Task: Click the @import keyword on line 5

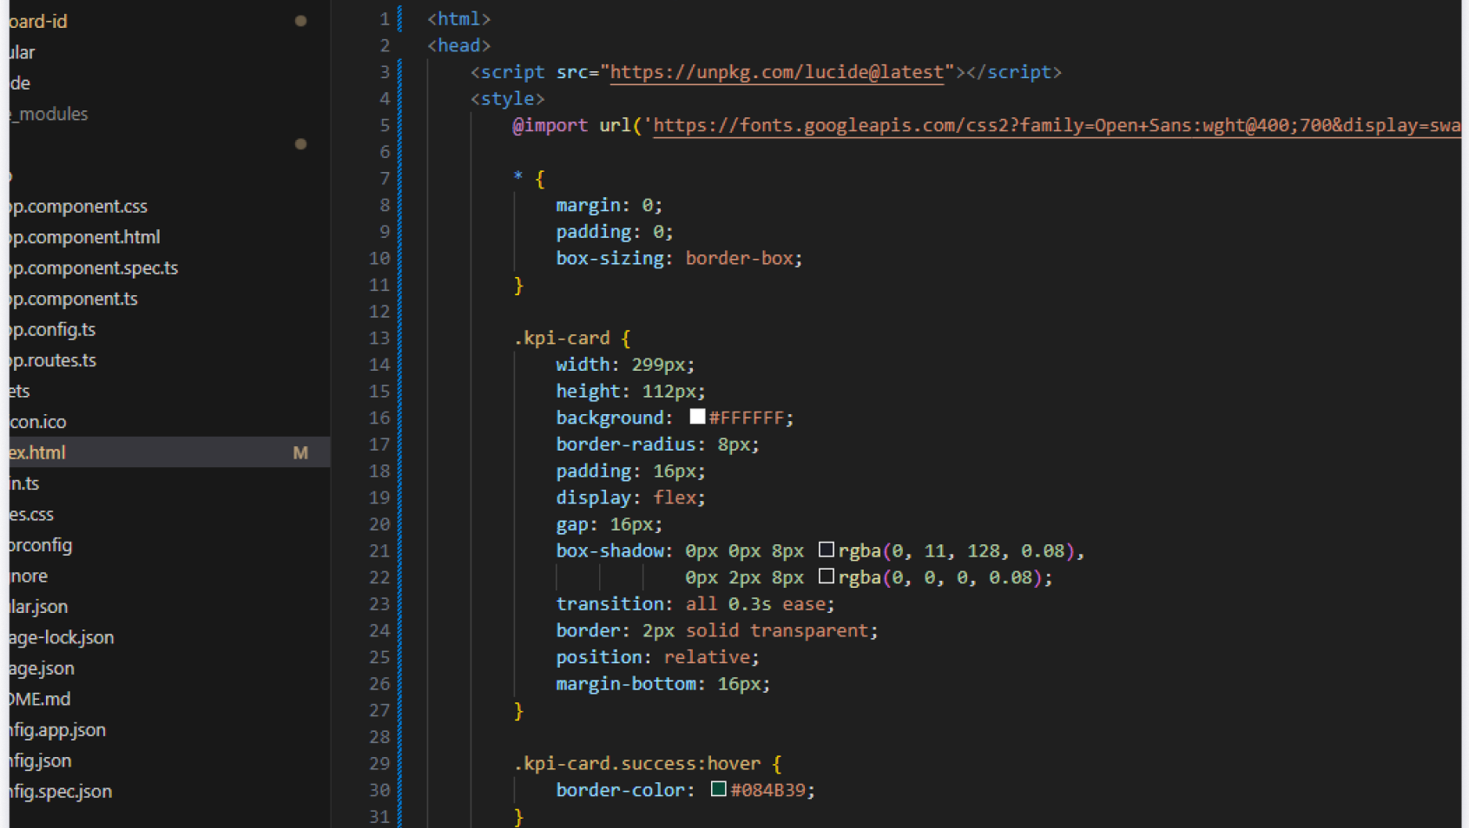Action: (x=550, y=125)
